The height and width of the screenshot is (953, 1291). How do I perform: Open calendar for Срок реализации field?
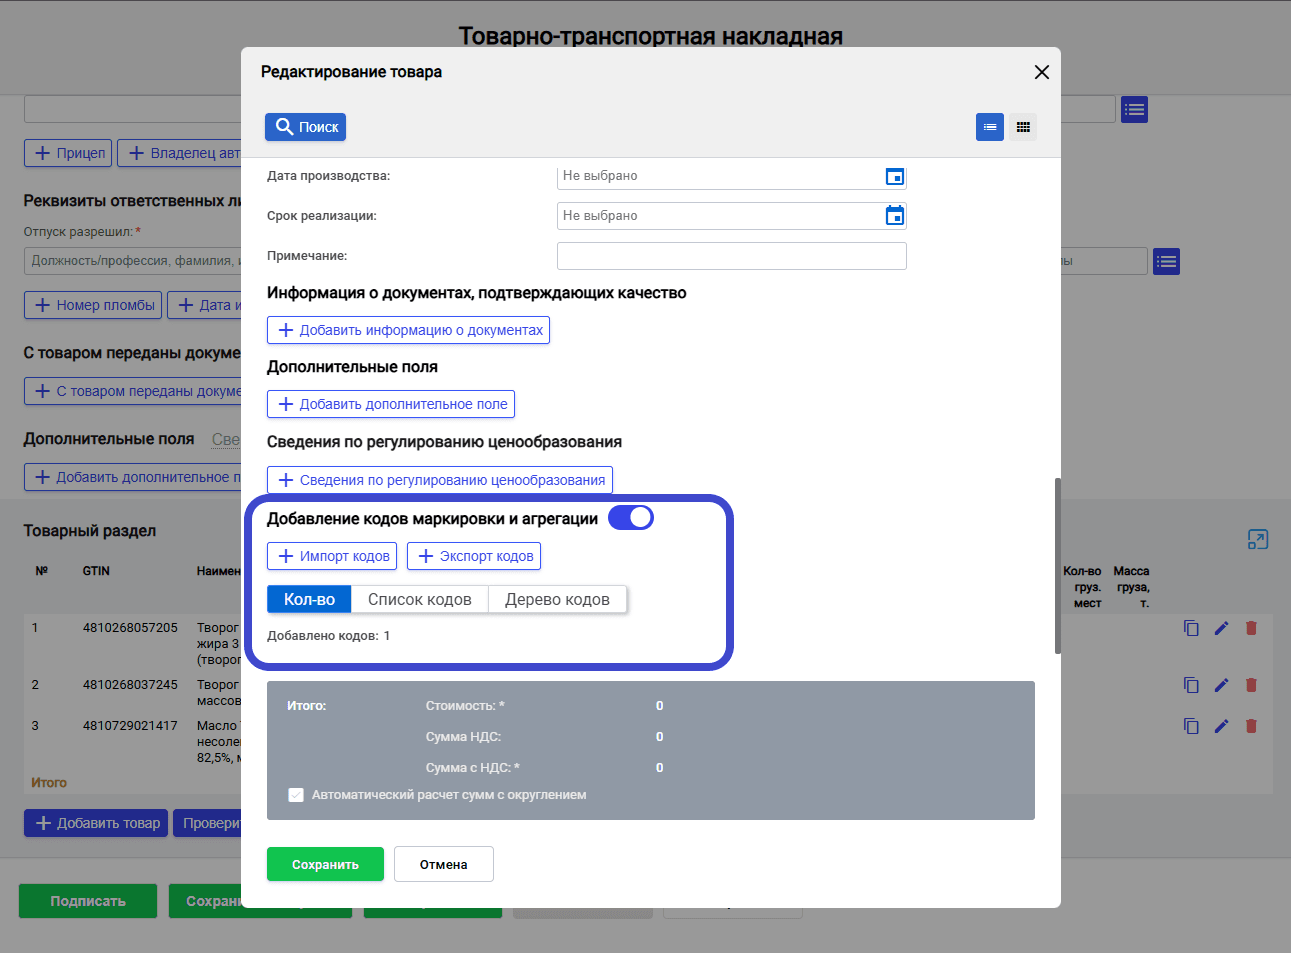(895, 215)
